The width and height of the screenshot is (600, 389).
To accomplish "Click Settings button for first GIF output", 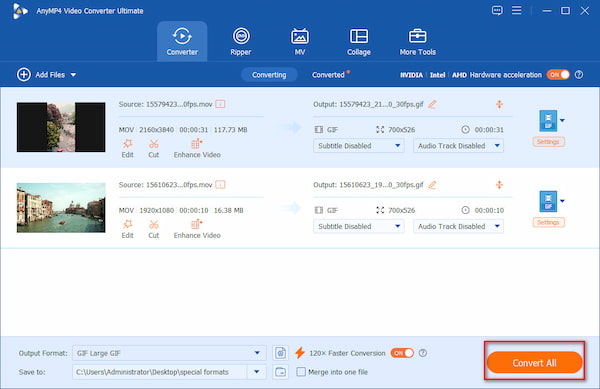I will [548, 142].
